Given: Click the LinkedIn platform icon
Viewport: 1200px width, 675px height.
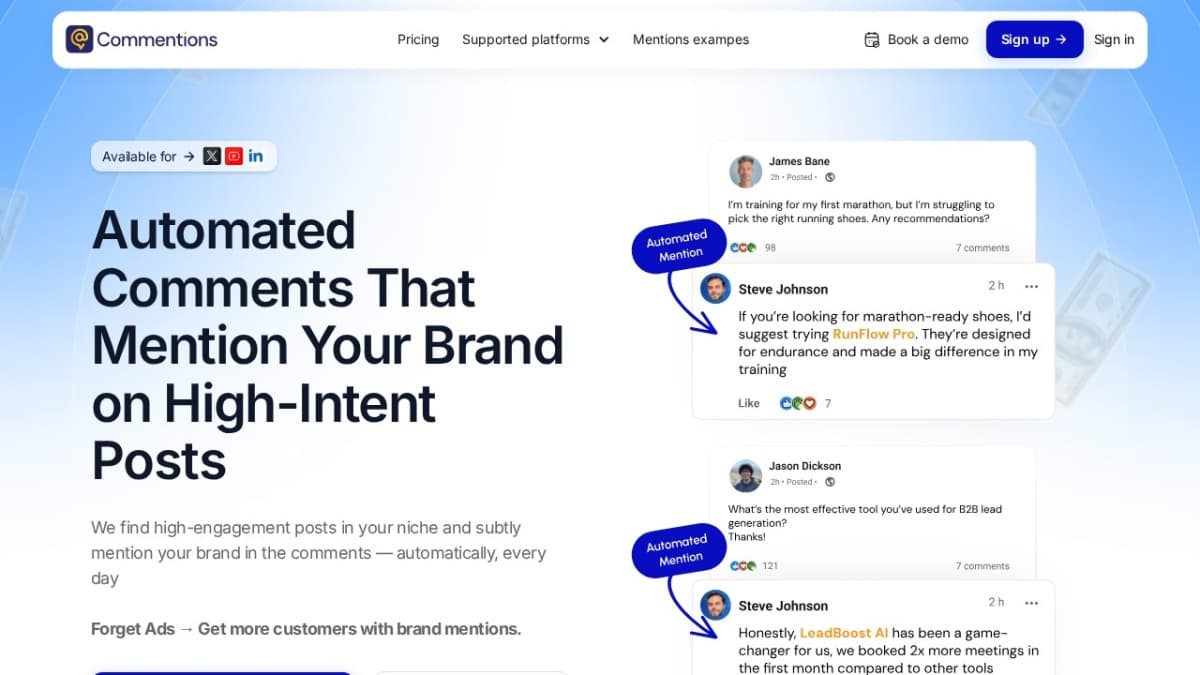Looking at the screenshot, I should coord(256,156).
